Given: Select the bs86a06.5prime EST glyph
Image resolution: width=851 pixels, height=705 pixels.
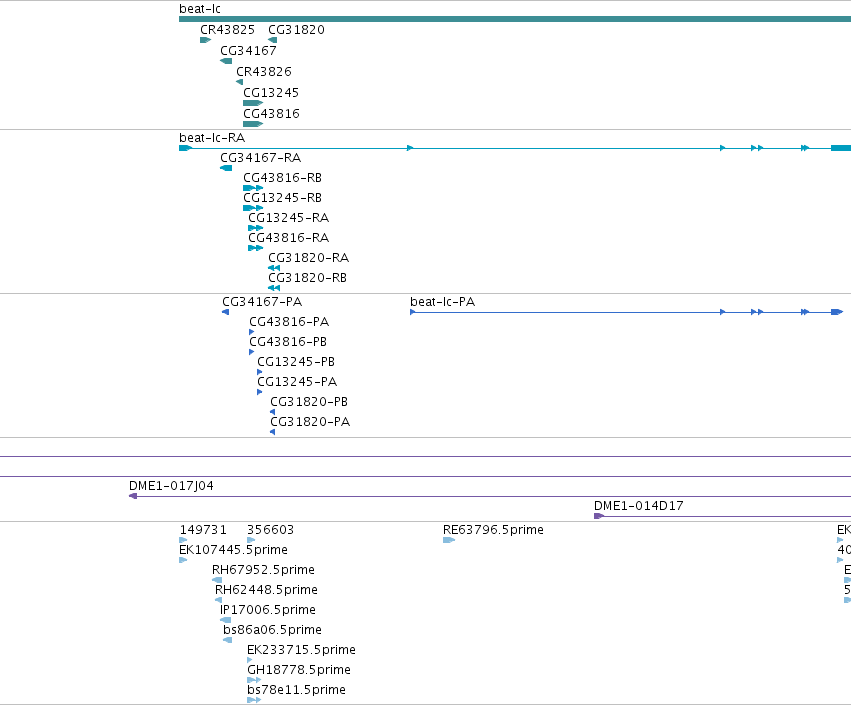Looking at the screenshot, I should [x=228, y=640].
